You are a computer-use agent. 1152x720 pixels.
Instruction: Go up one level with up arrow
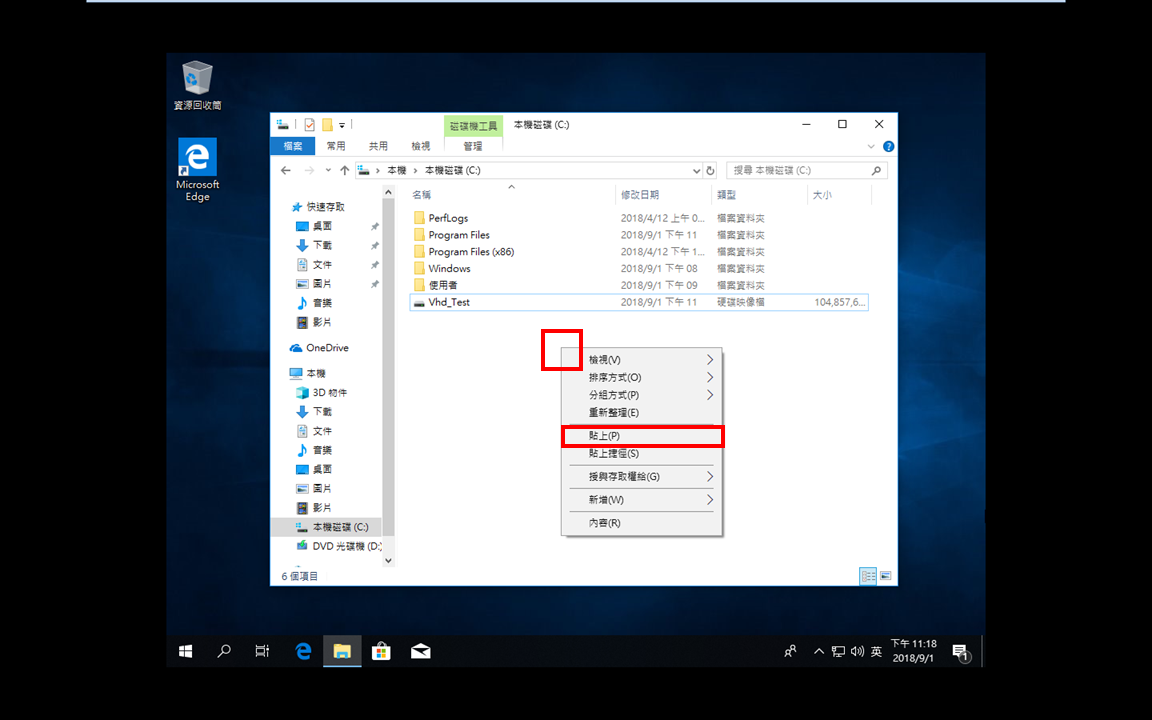(345, 170)
